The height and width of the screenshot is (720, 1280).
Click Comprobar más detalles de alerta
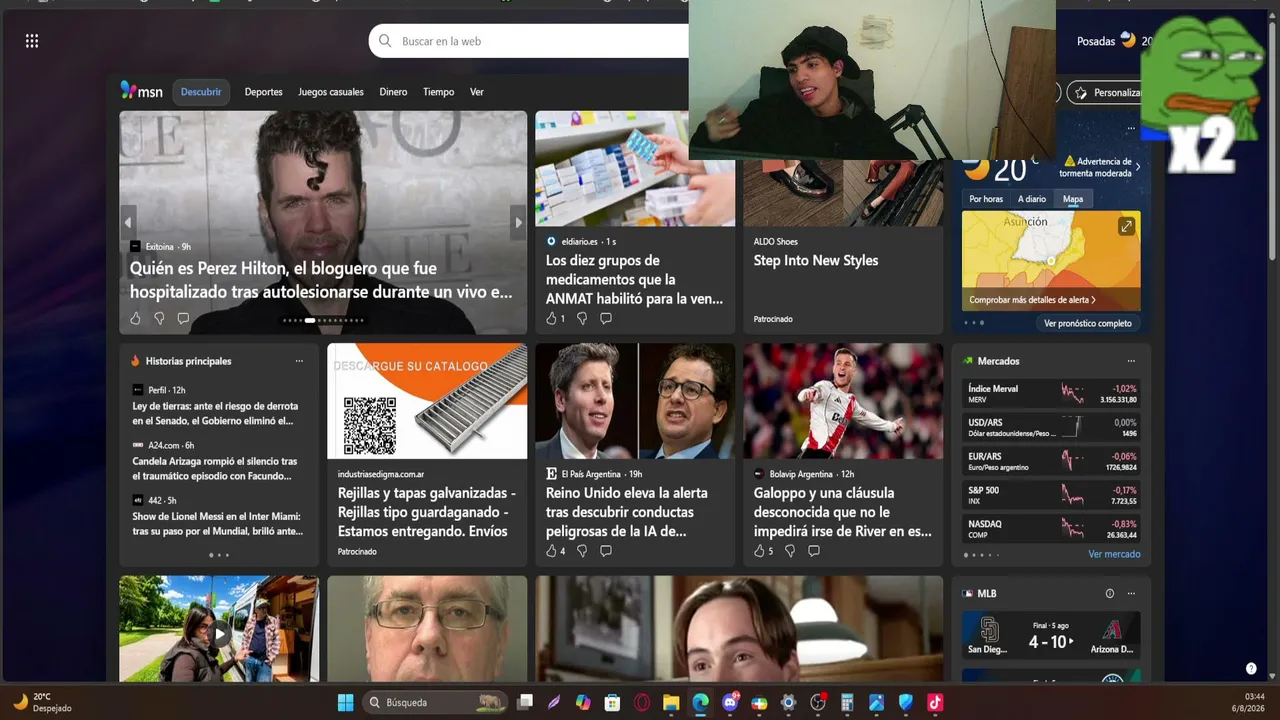pyautogui.click(x=1032, y=300)
